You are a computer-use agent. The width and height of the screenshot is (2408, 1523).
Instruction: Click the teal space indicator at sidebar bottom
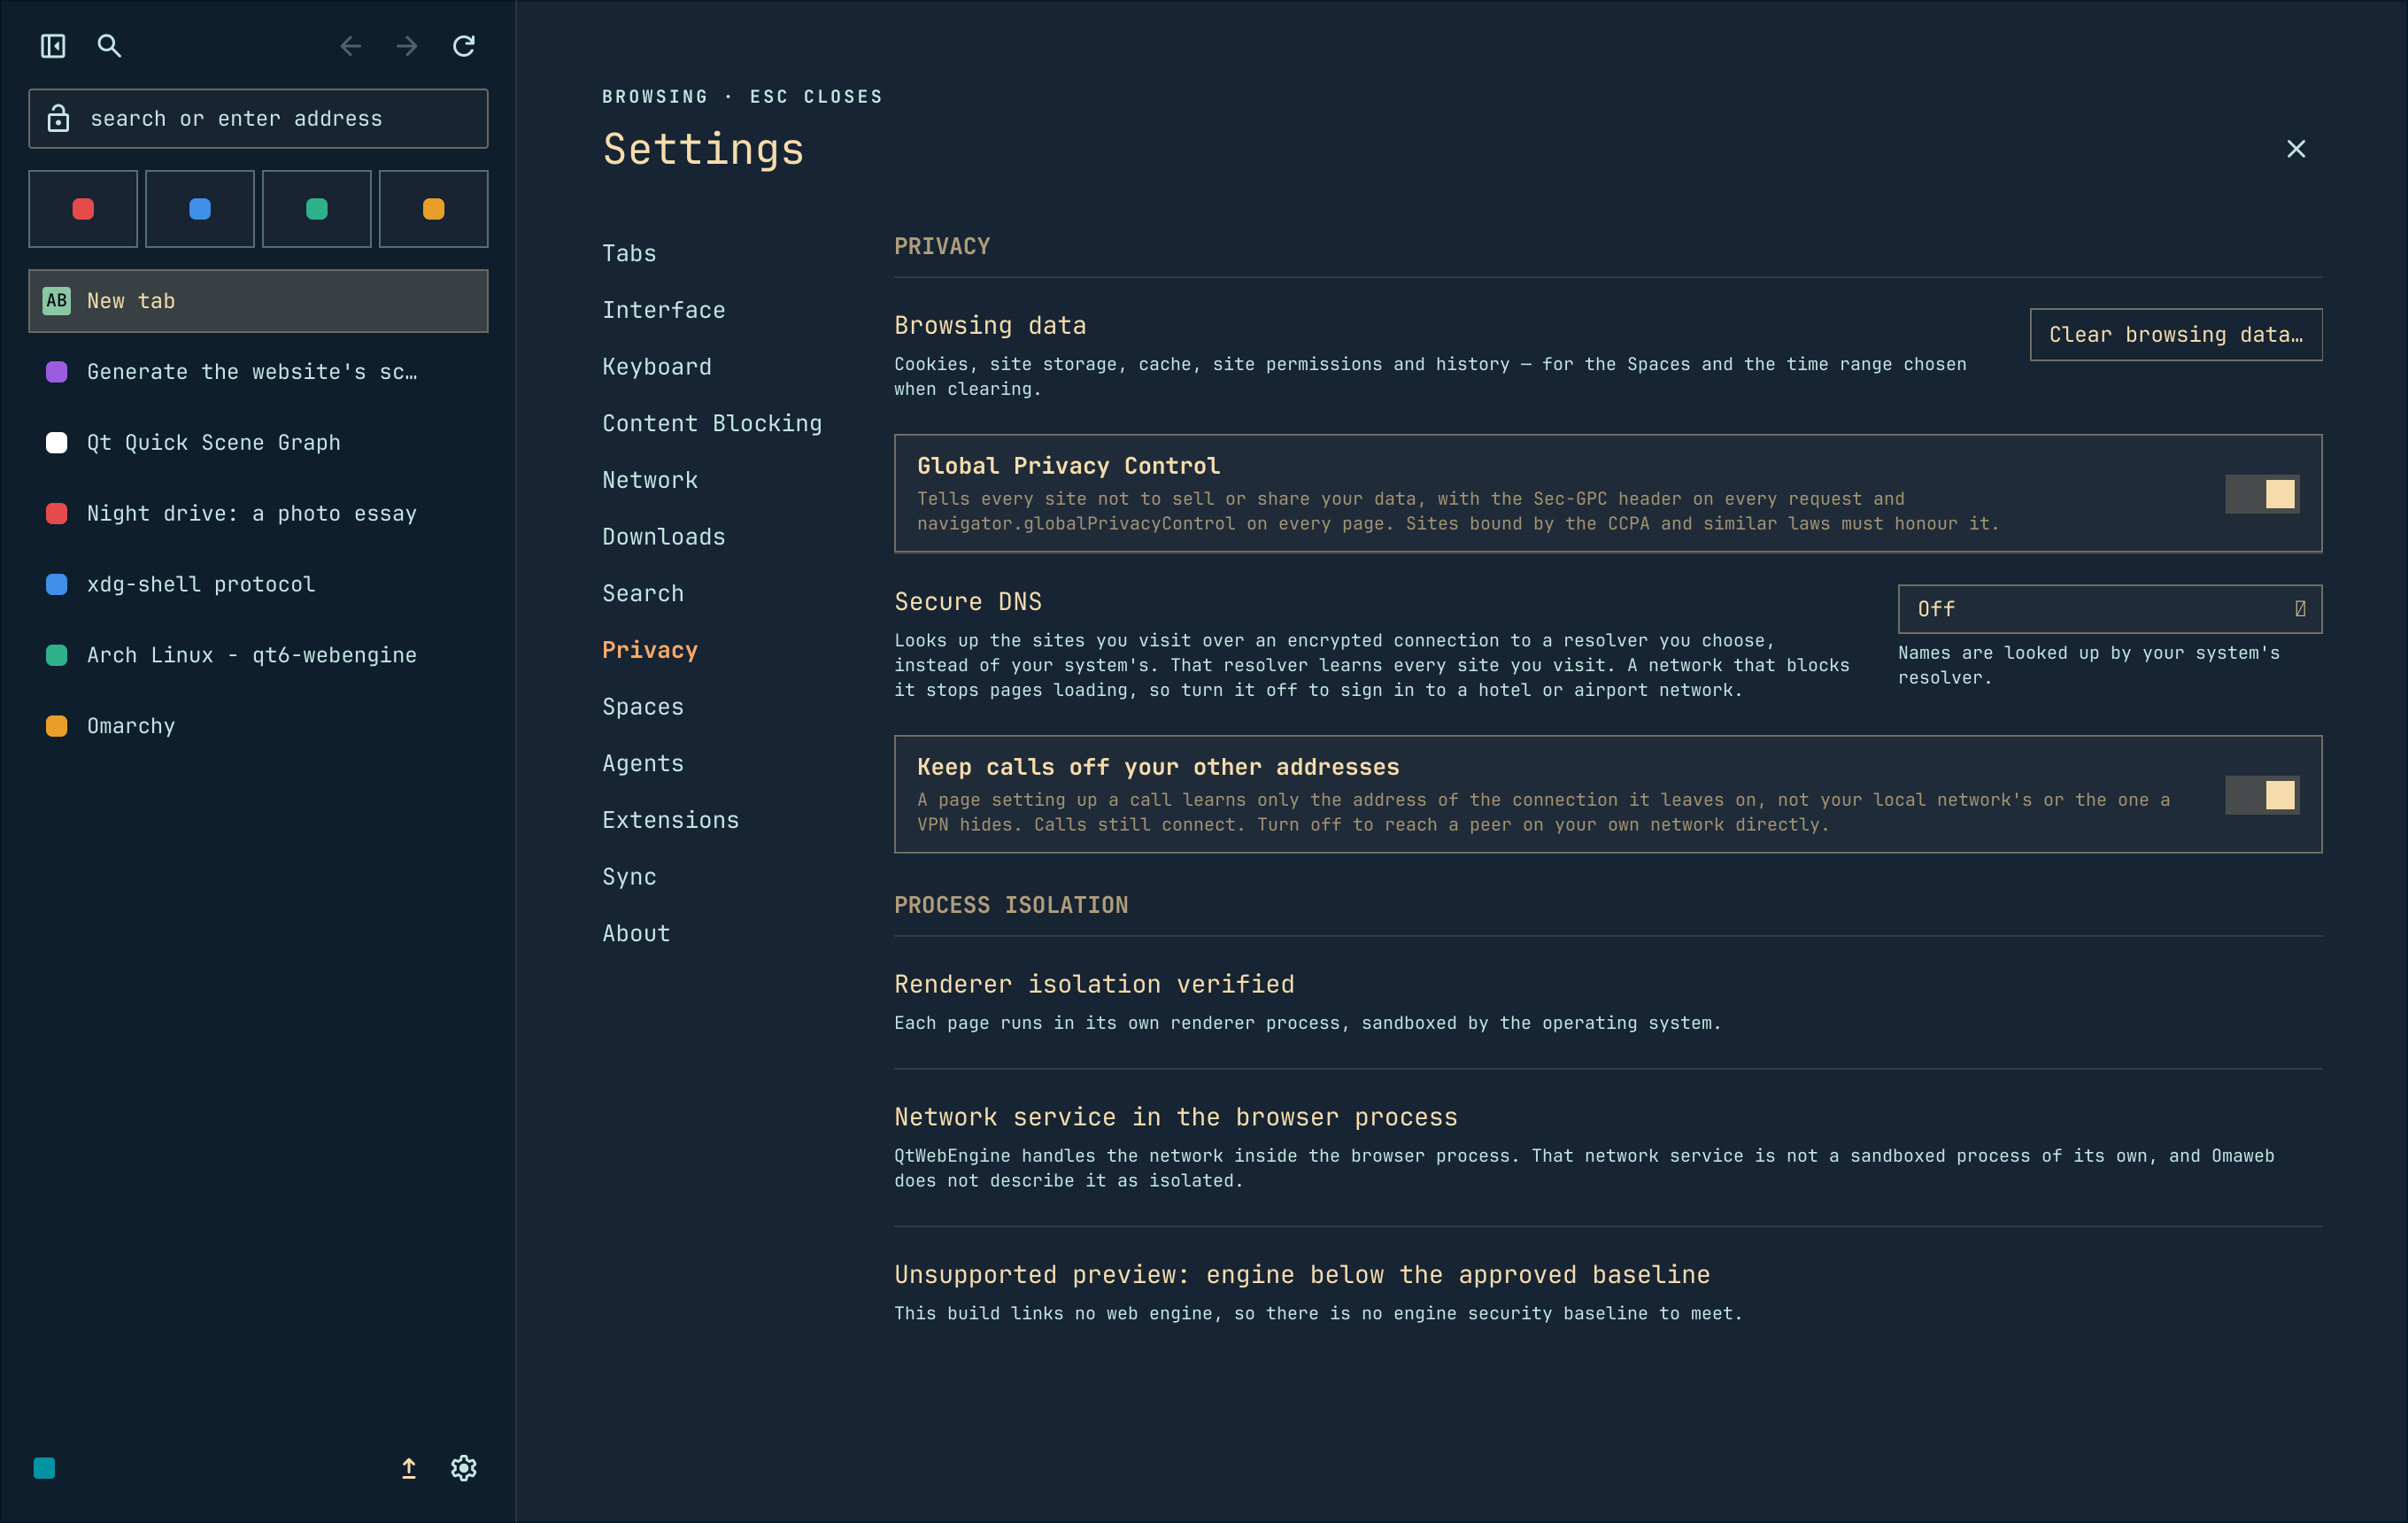44,1467
